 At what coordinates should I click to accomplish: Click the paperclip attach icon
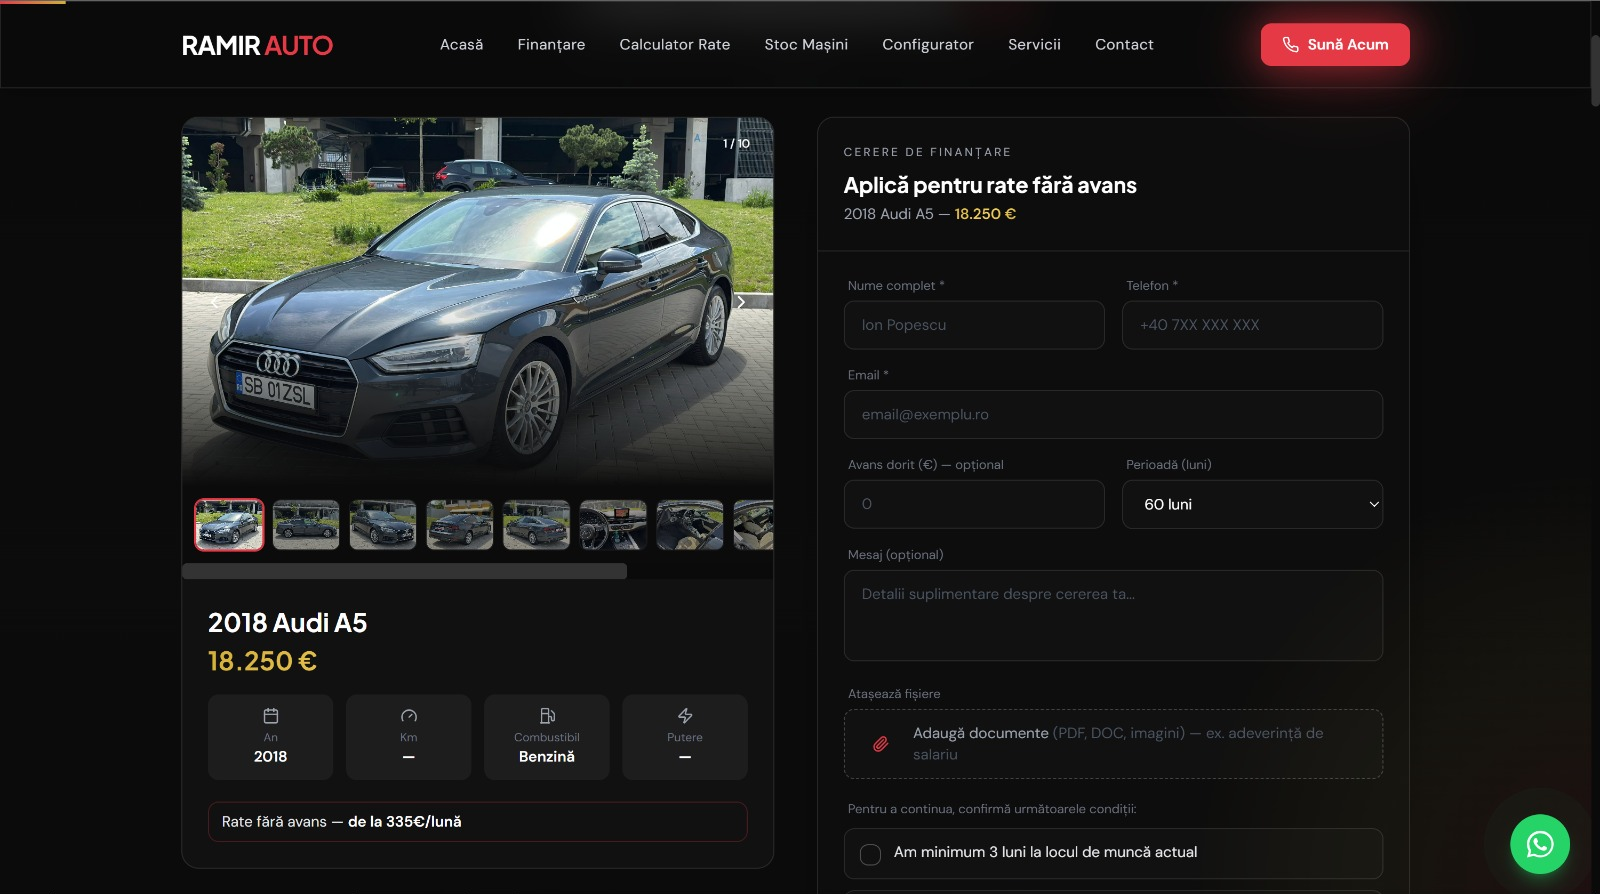[x=881, y=744]
